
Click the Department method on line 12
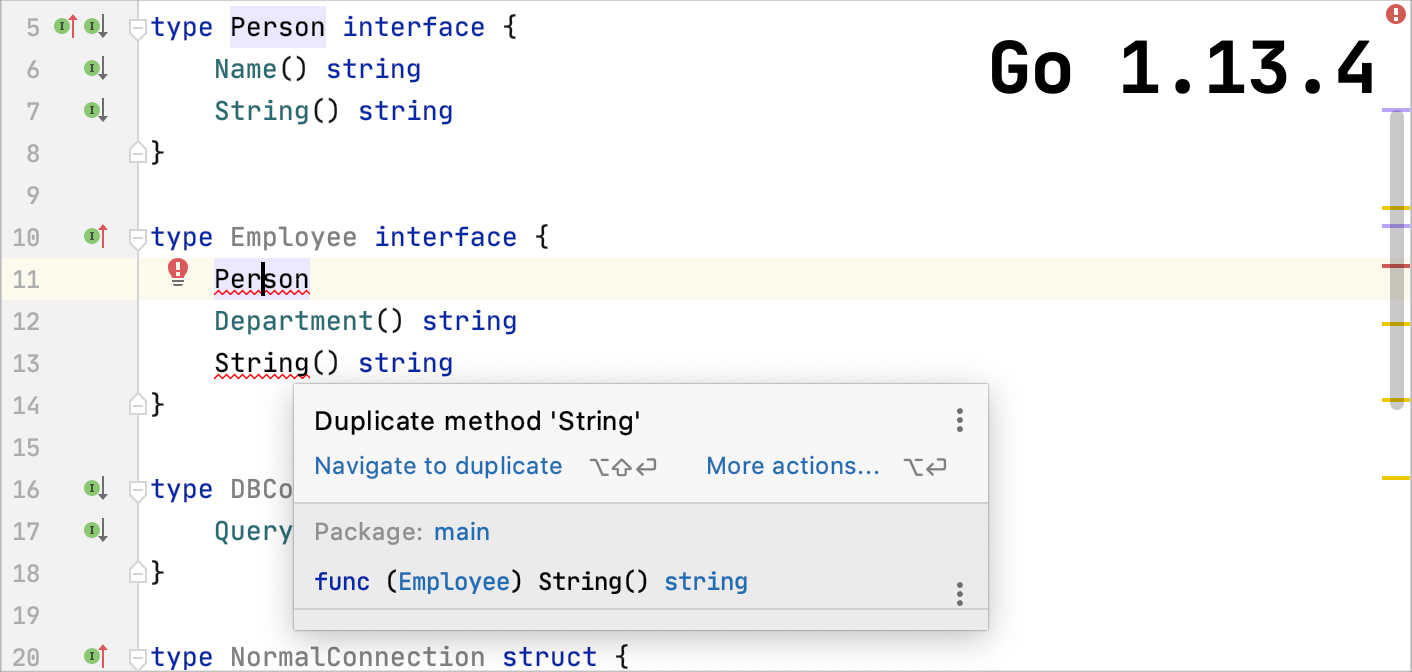point(294,321)
